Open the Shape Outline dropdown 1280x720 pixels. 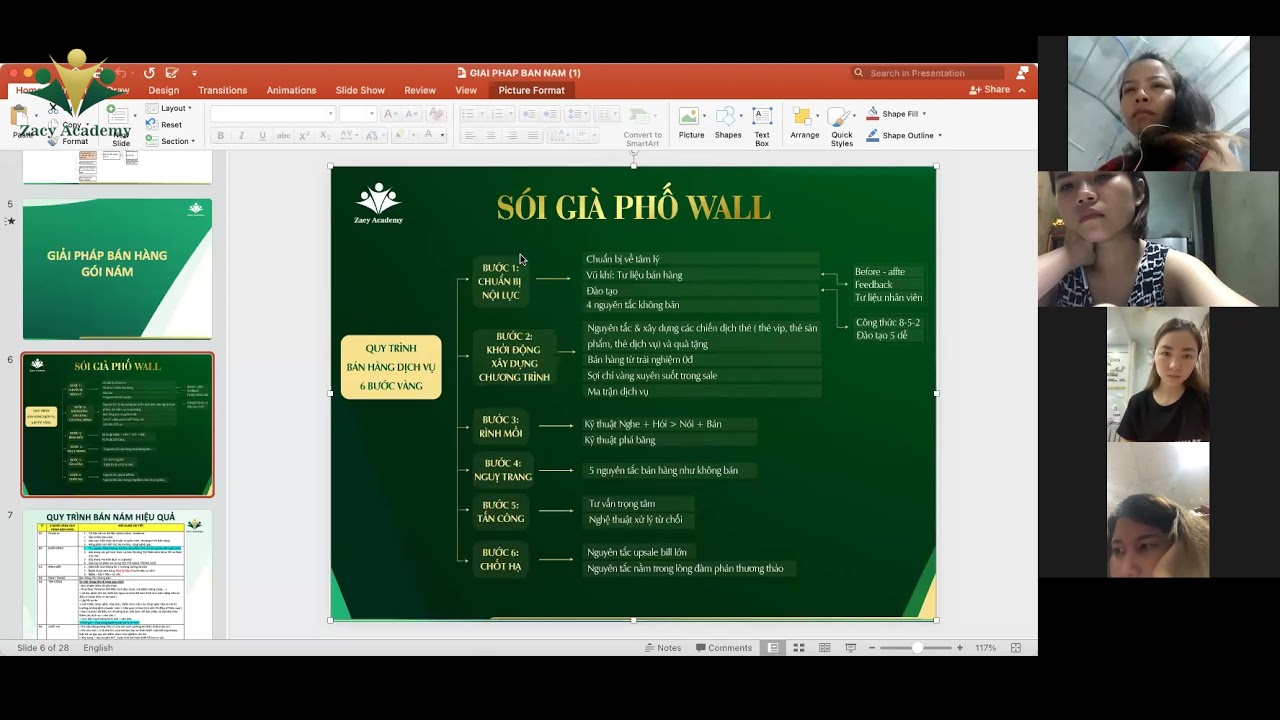[904, 135]
